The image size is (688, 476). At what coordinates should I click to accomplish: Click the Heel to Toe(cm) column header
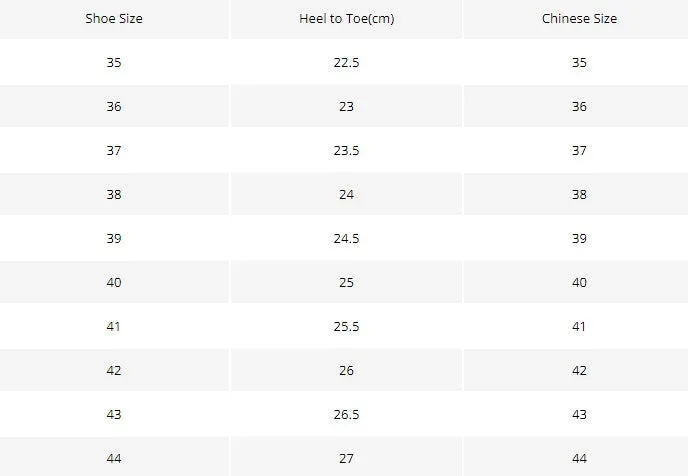coord(347,19)
